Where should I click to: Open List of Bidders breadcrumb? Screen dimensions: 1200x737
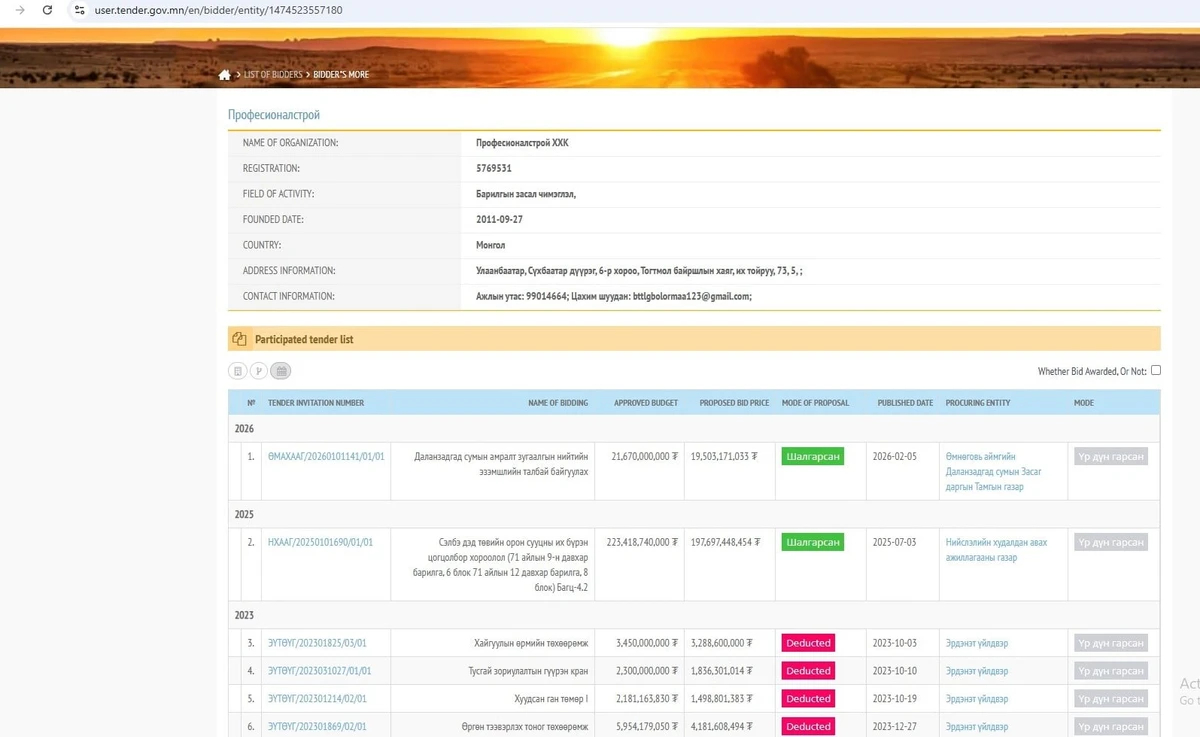coord(273,75)
